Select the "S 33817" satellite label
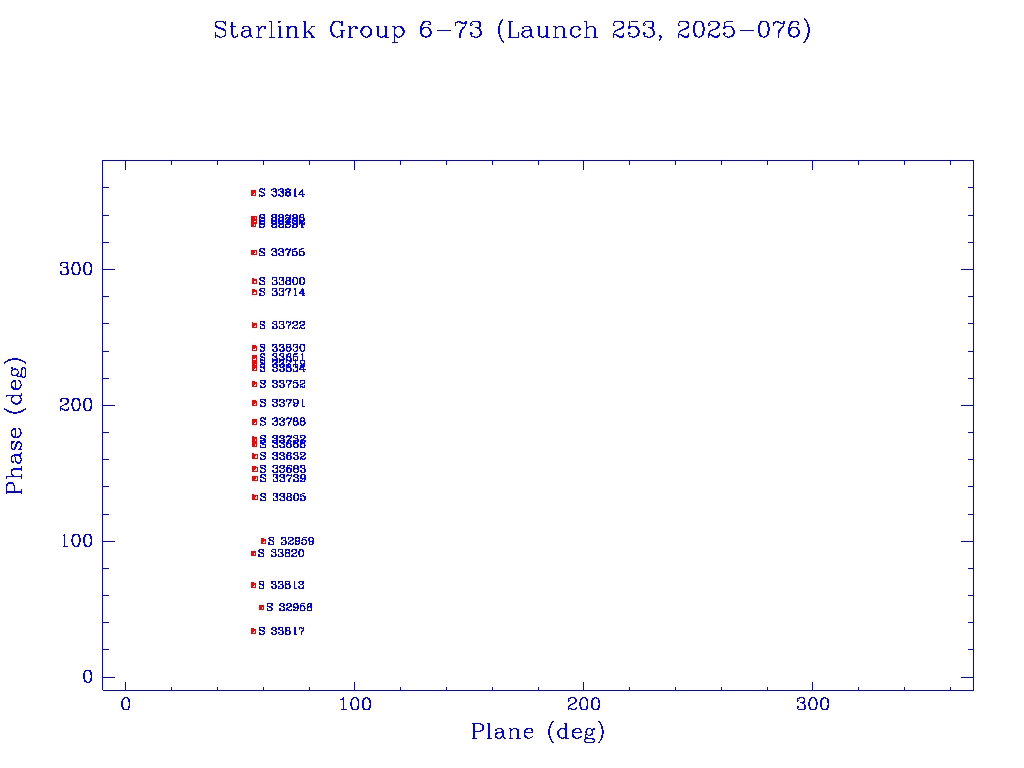Screen dimensions: 1024x768 [281, 632]
